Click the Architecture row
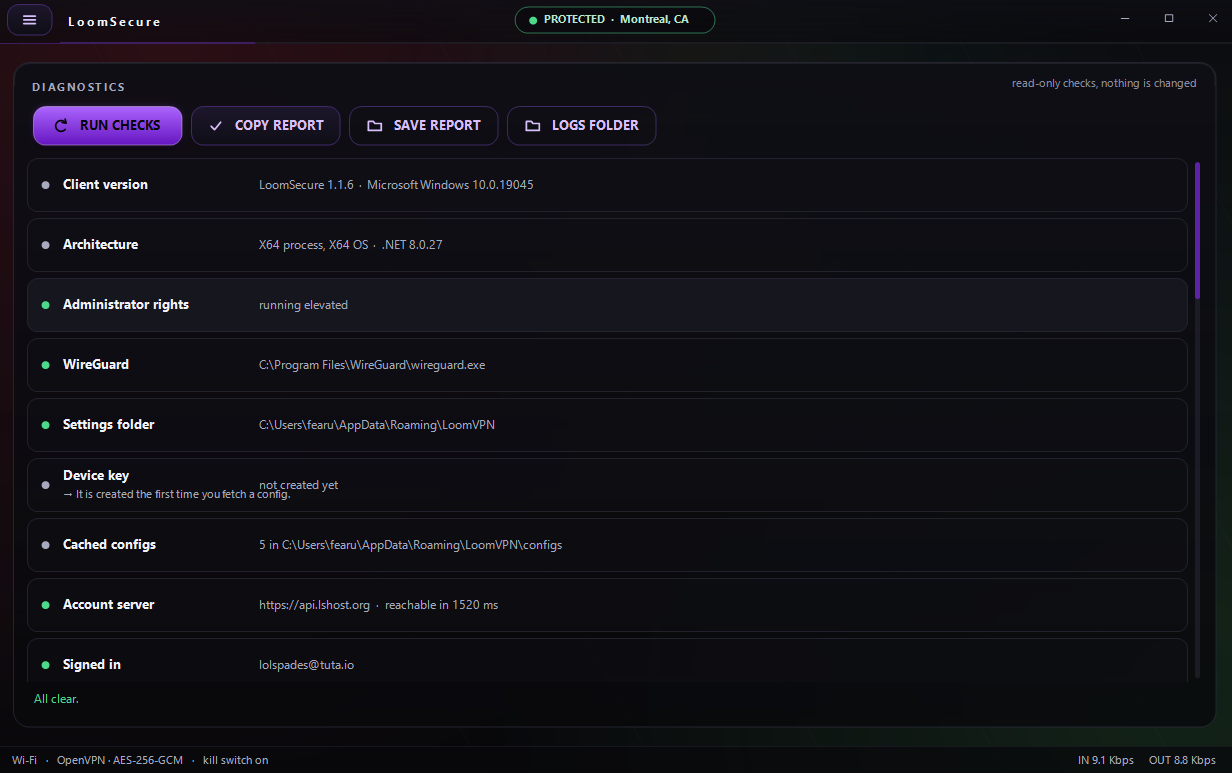The width and height of the screenshot is (1232, 773). click(x=607, y=245)
